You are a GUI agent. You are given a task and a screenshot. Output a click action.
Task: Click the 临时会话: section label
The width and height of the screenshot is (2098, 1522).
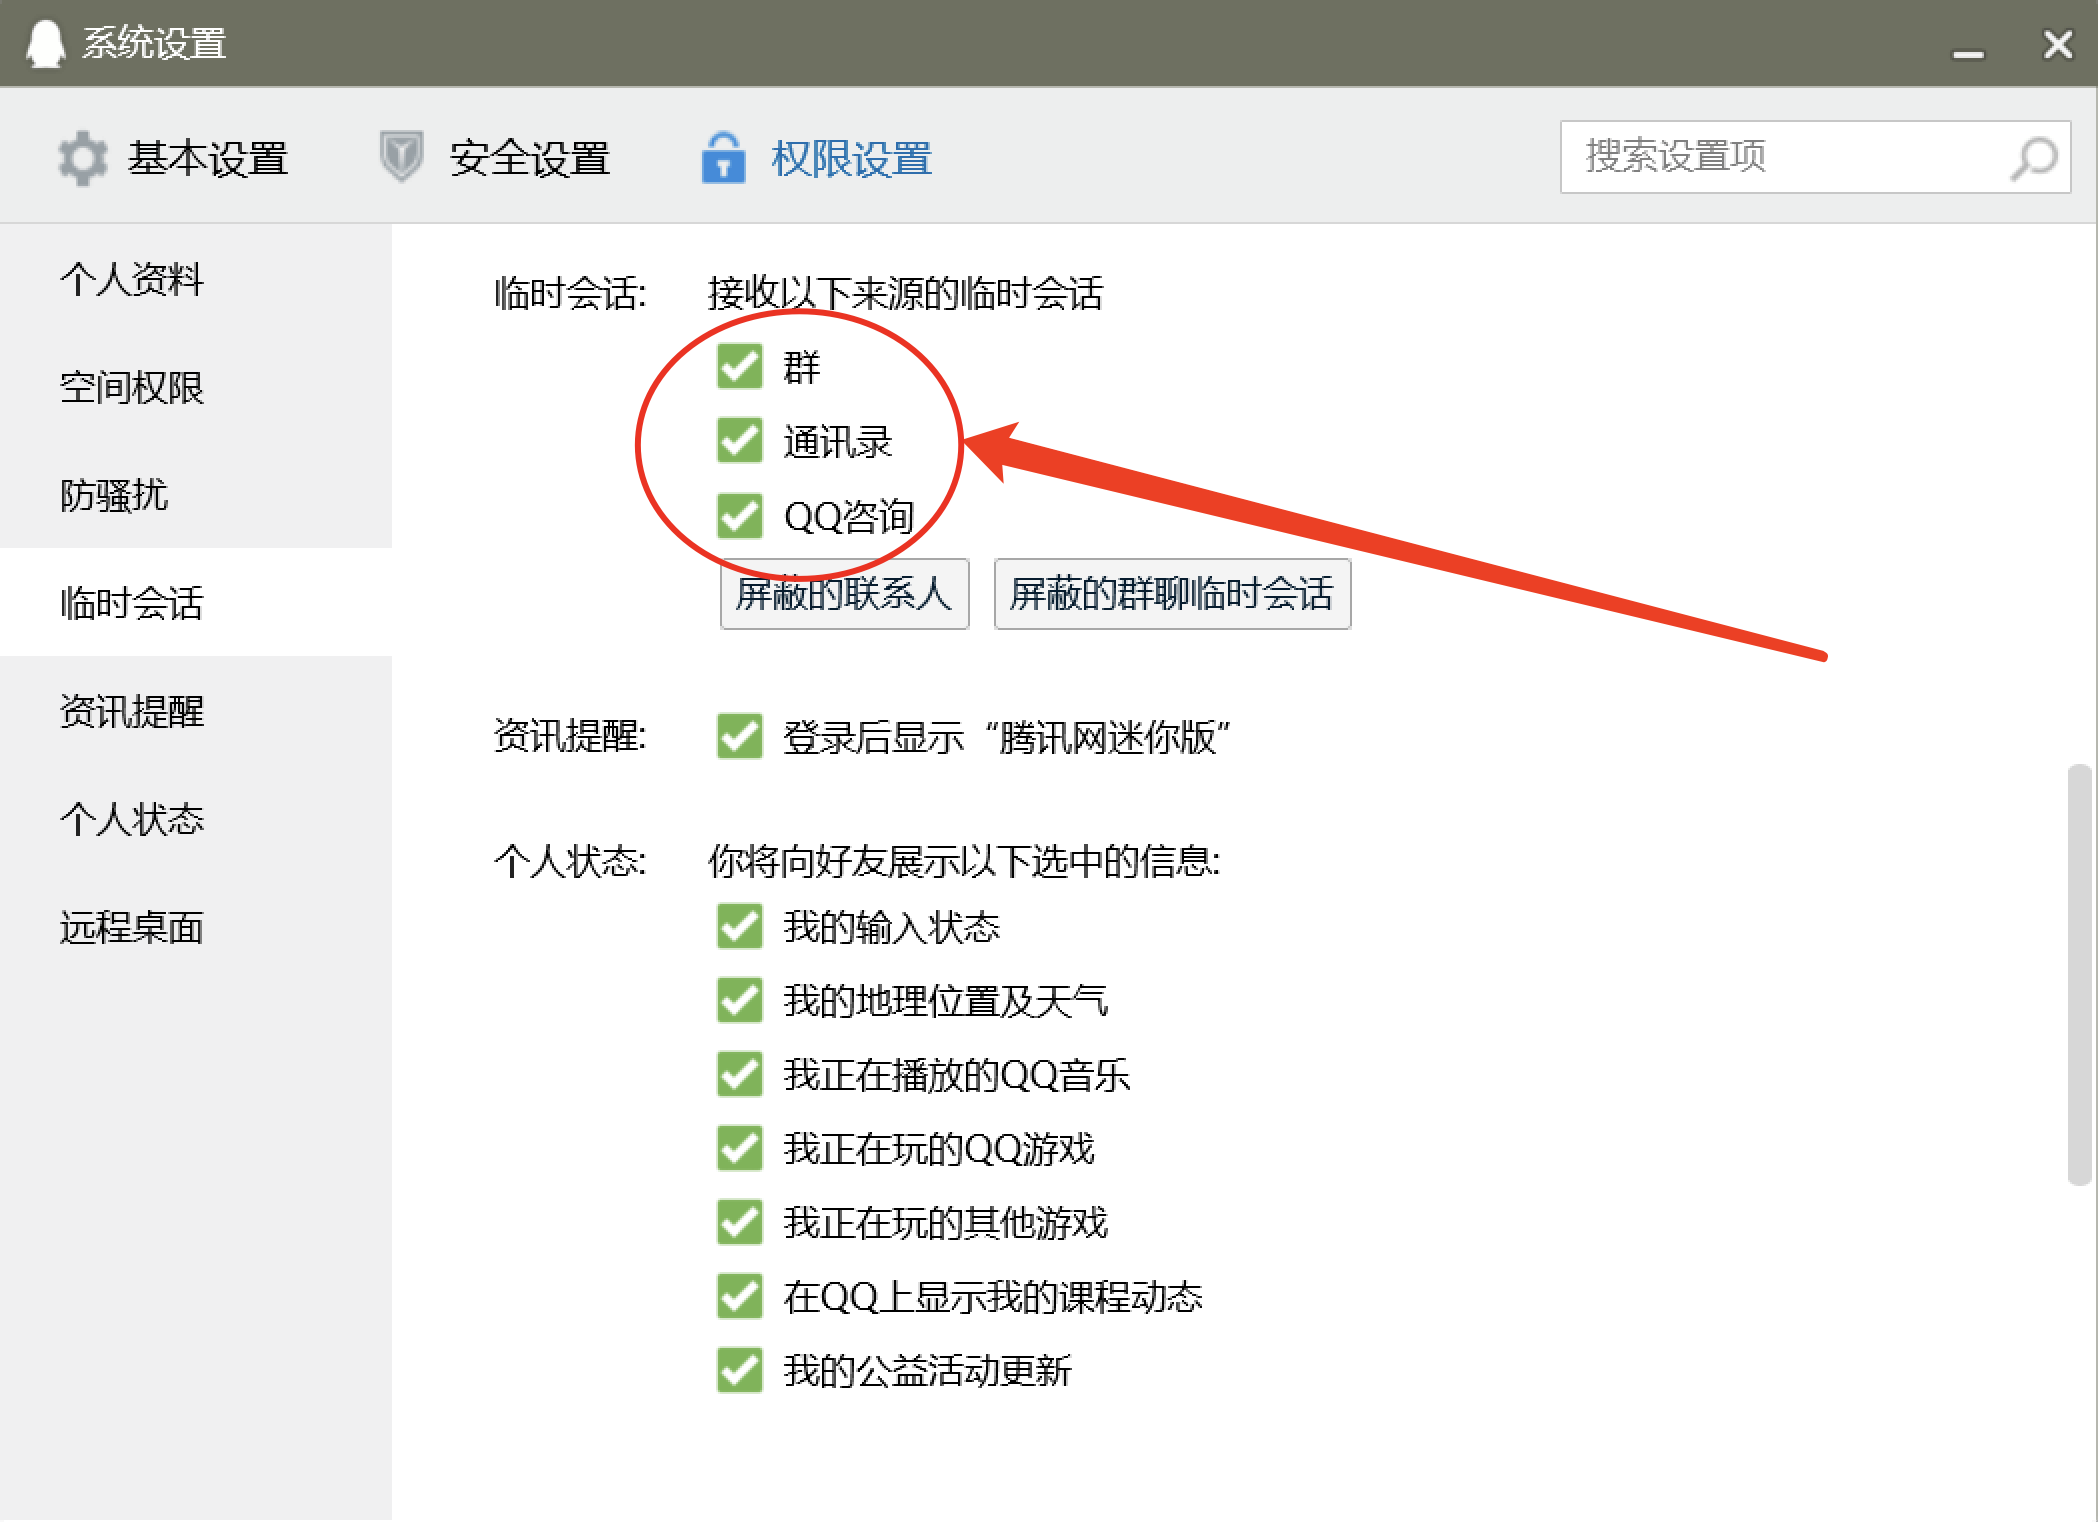pyautogui.click(x=570, y=293)
